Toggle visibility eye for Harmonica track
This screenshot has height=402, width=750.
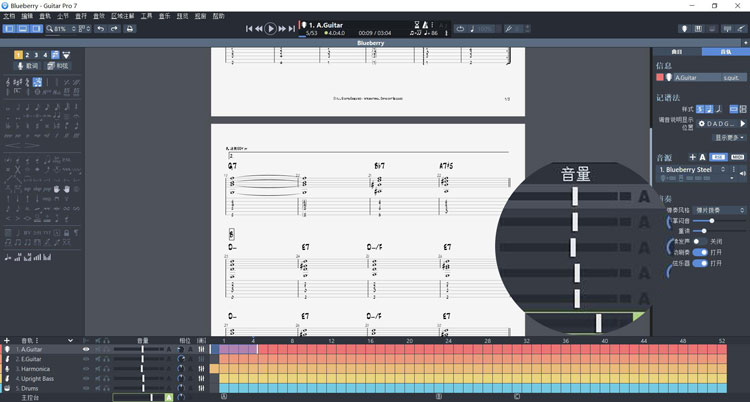86,369
